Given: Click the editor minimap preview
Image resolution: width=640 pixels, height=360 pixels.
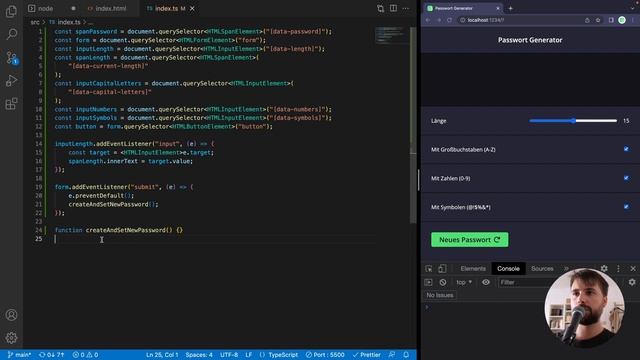Looking at the screenshot, I should coord(391,36).
